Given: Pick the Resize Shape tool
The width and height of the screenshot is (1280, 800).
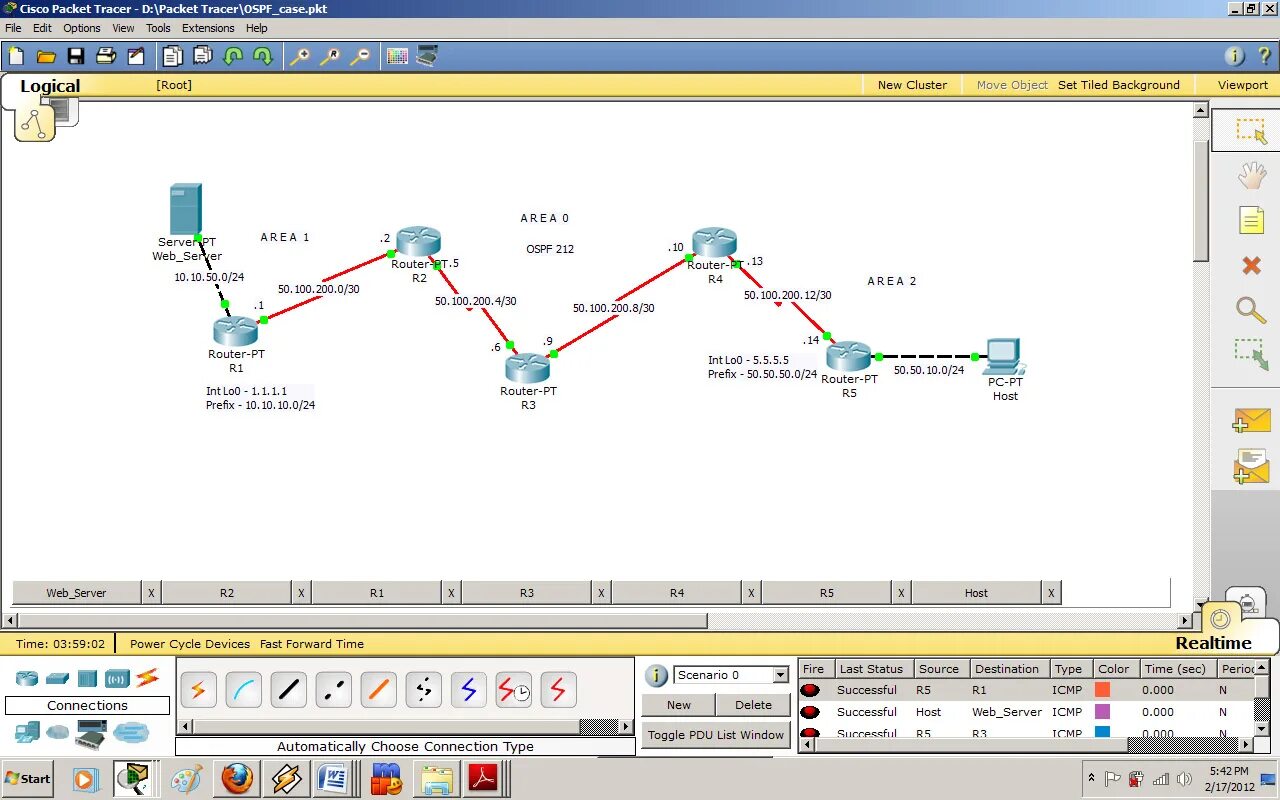Looking at the screenshot, I should [1251, 355].
